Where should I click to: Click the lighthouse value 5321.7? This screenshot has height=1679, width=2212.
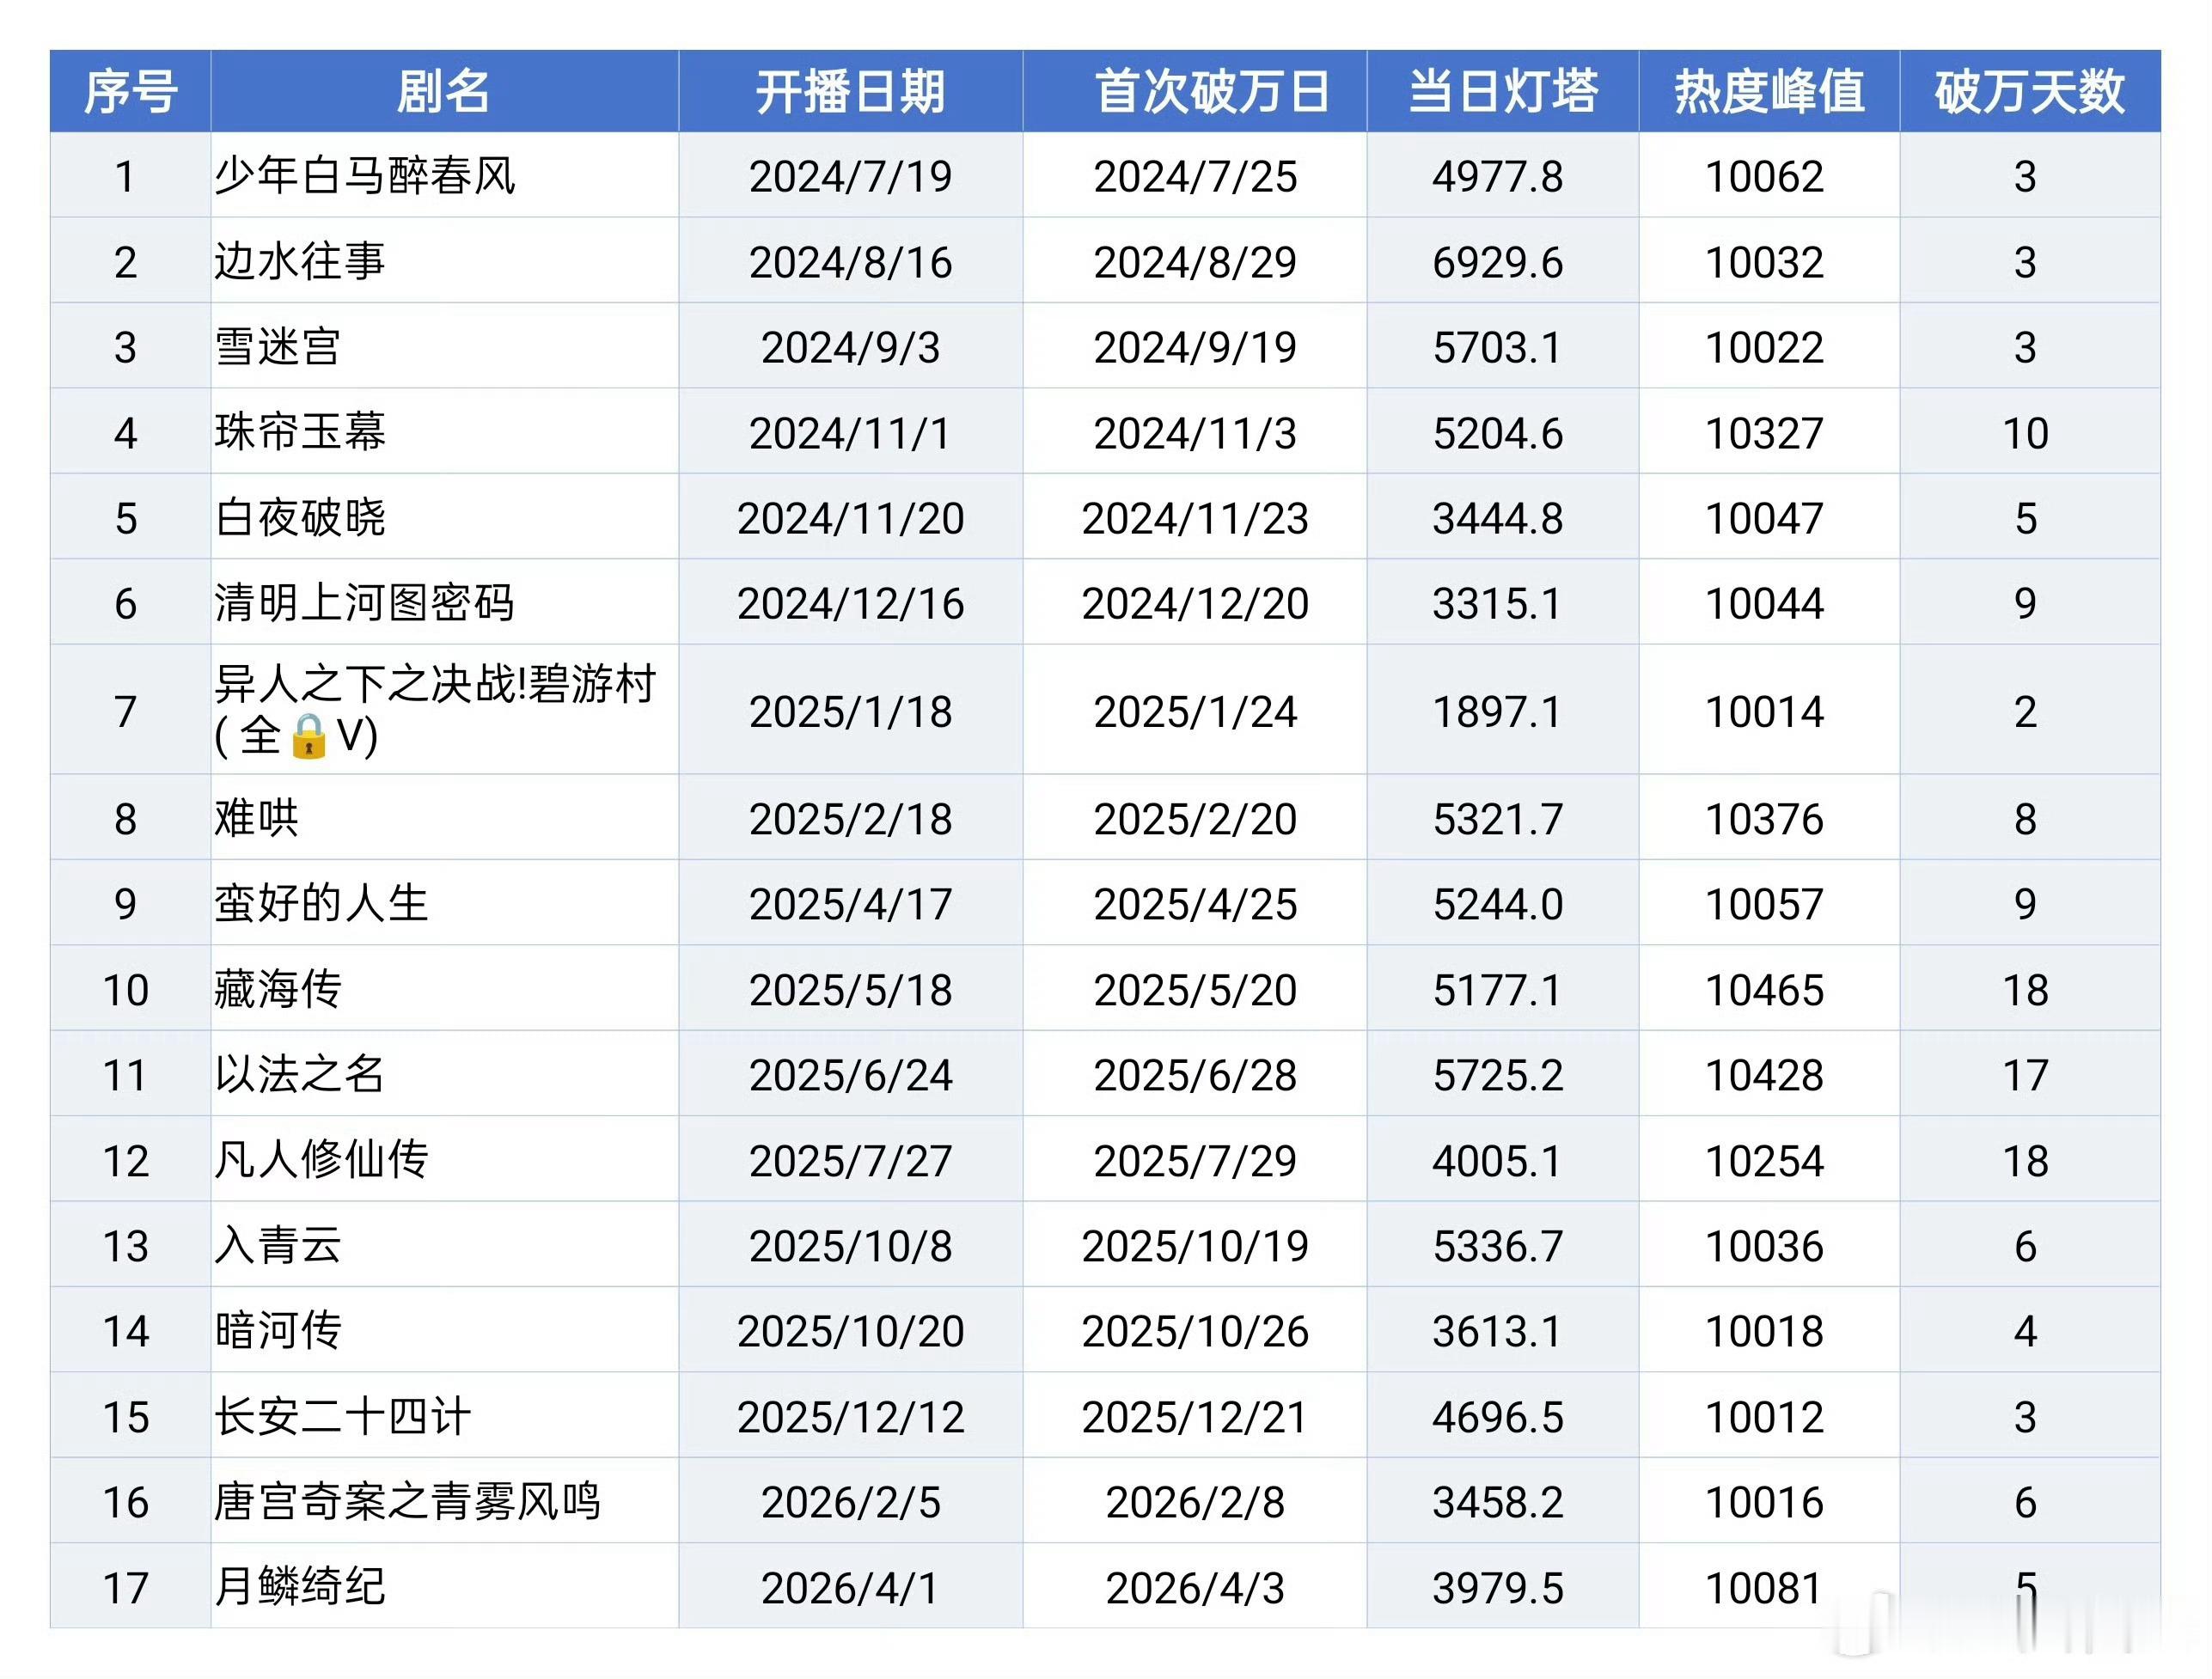[1497, 819]
